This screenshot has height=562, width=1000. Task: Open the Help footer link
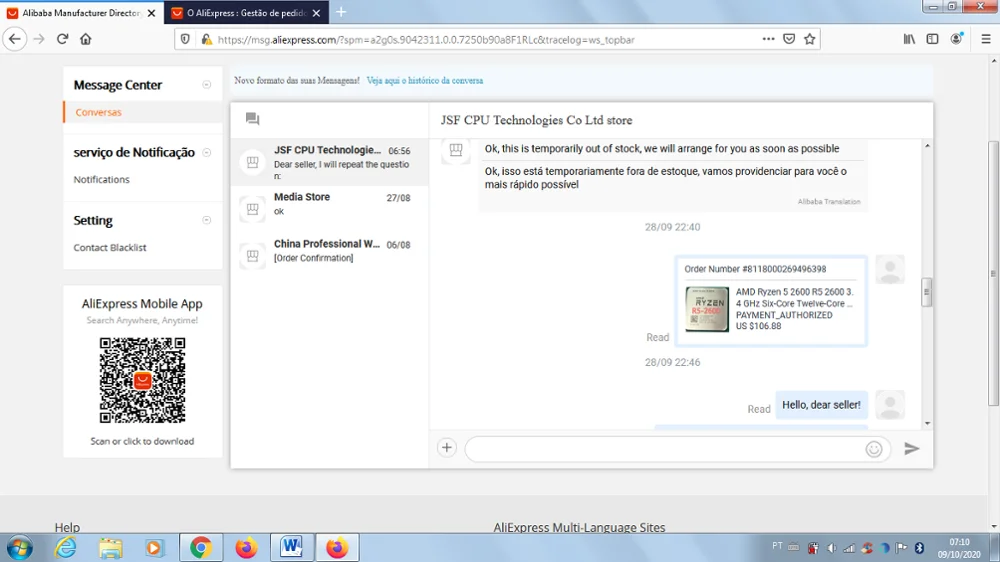coord(67,528)
